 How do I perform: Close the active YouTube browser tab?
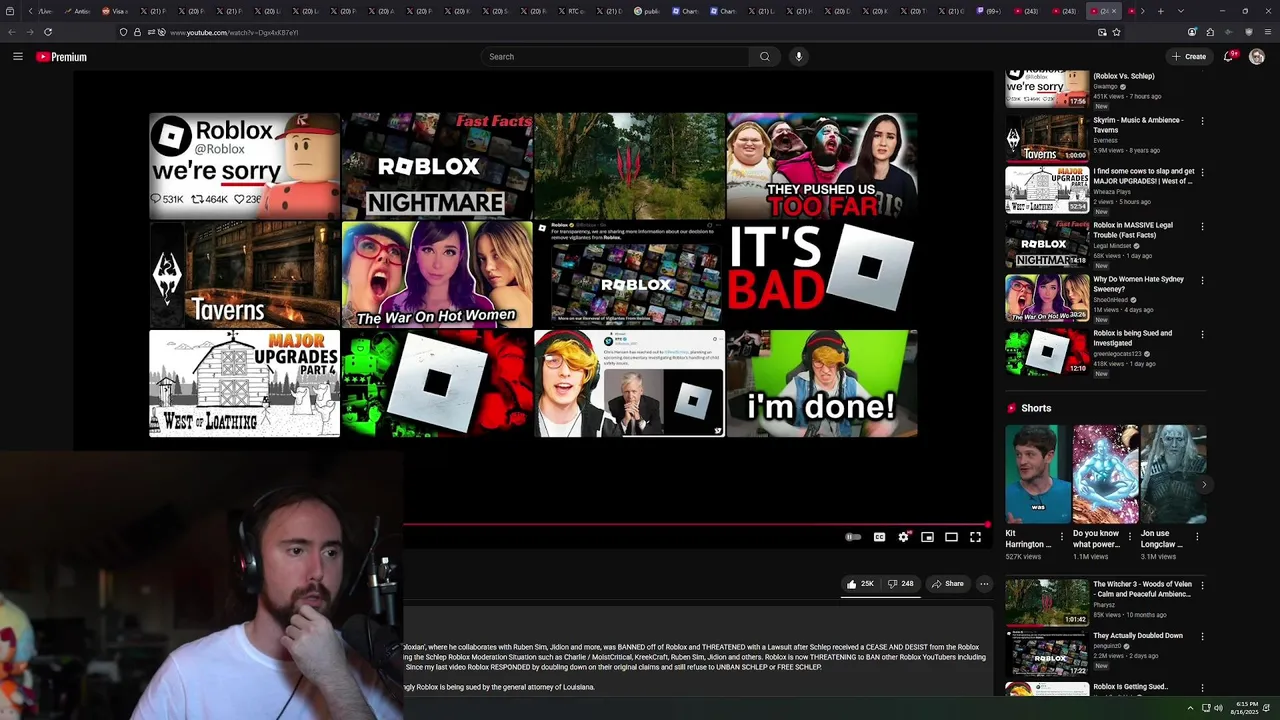1114,11
